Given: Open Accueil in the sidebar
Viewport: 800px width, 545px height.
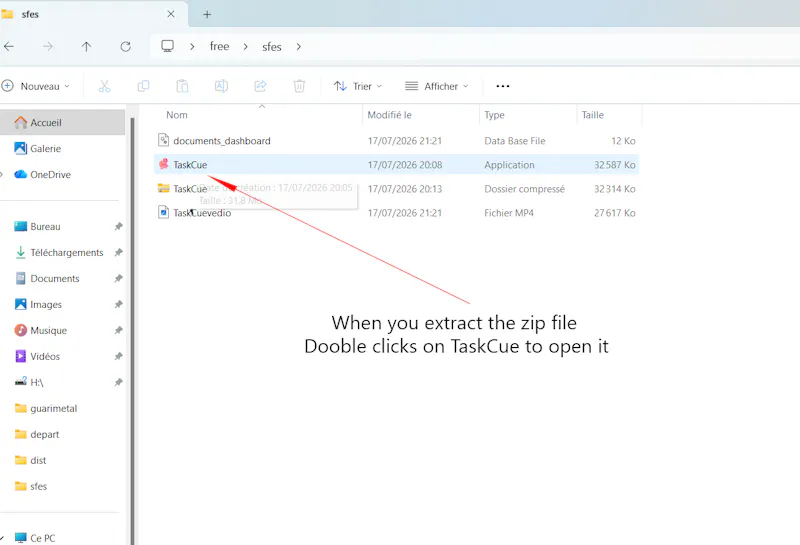Looking at the screenshot, I should pos(62,122).
